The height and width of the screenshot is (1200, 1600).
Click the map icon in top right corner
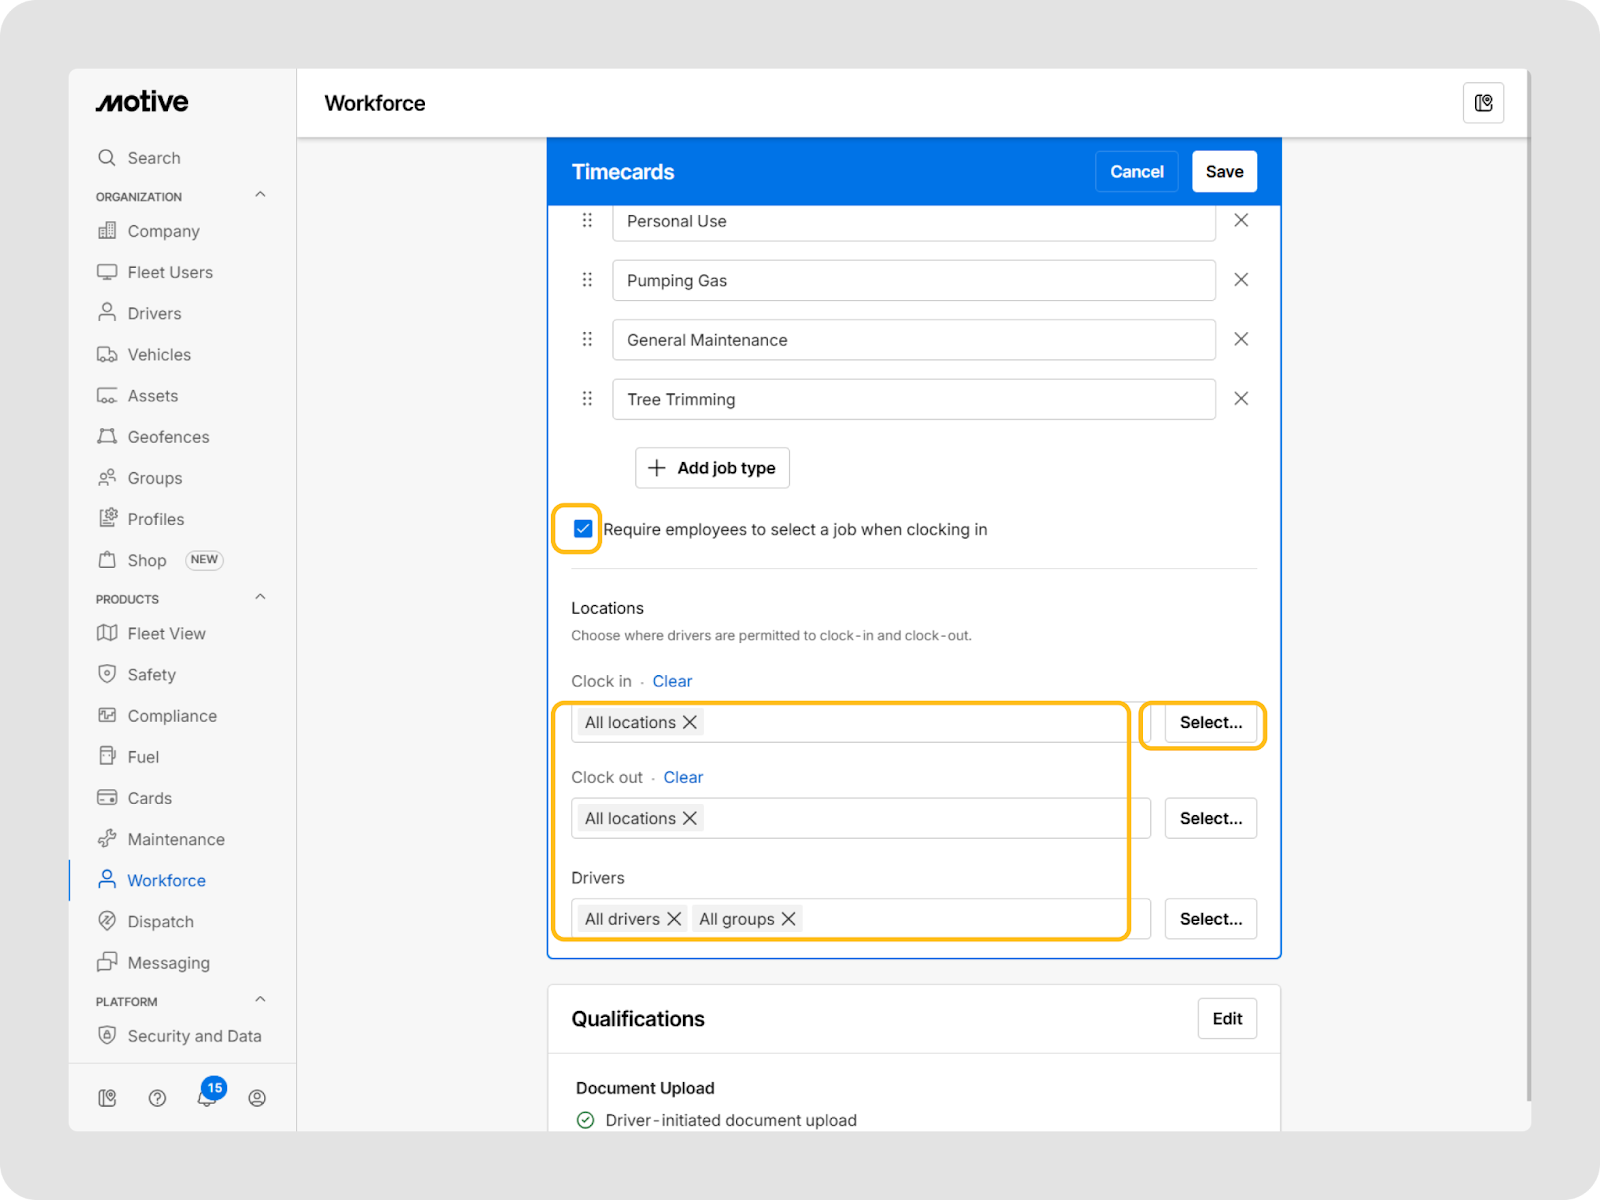(1483, 103)
